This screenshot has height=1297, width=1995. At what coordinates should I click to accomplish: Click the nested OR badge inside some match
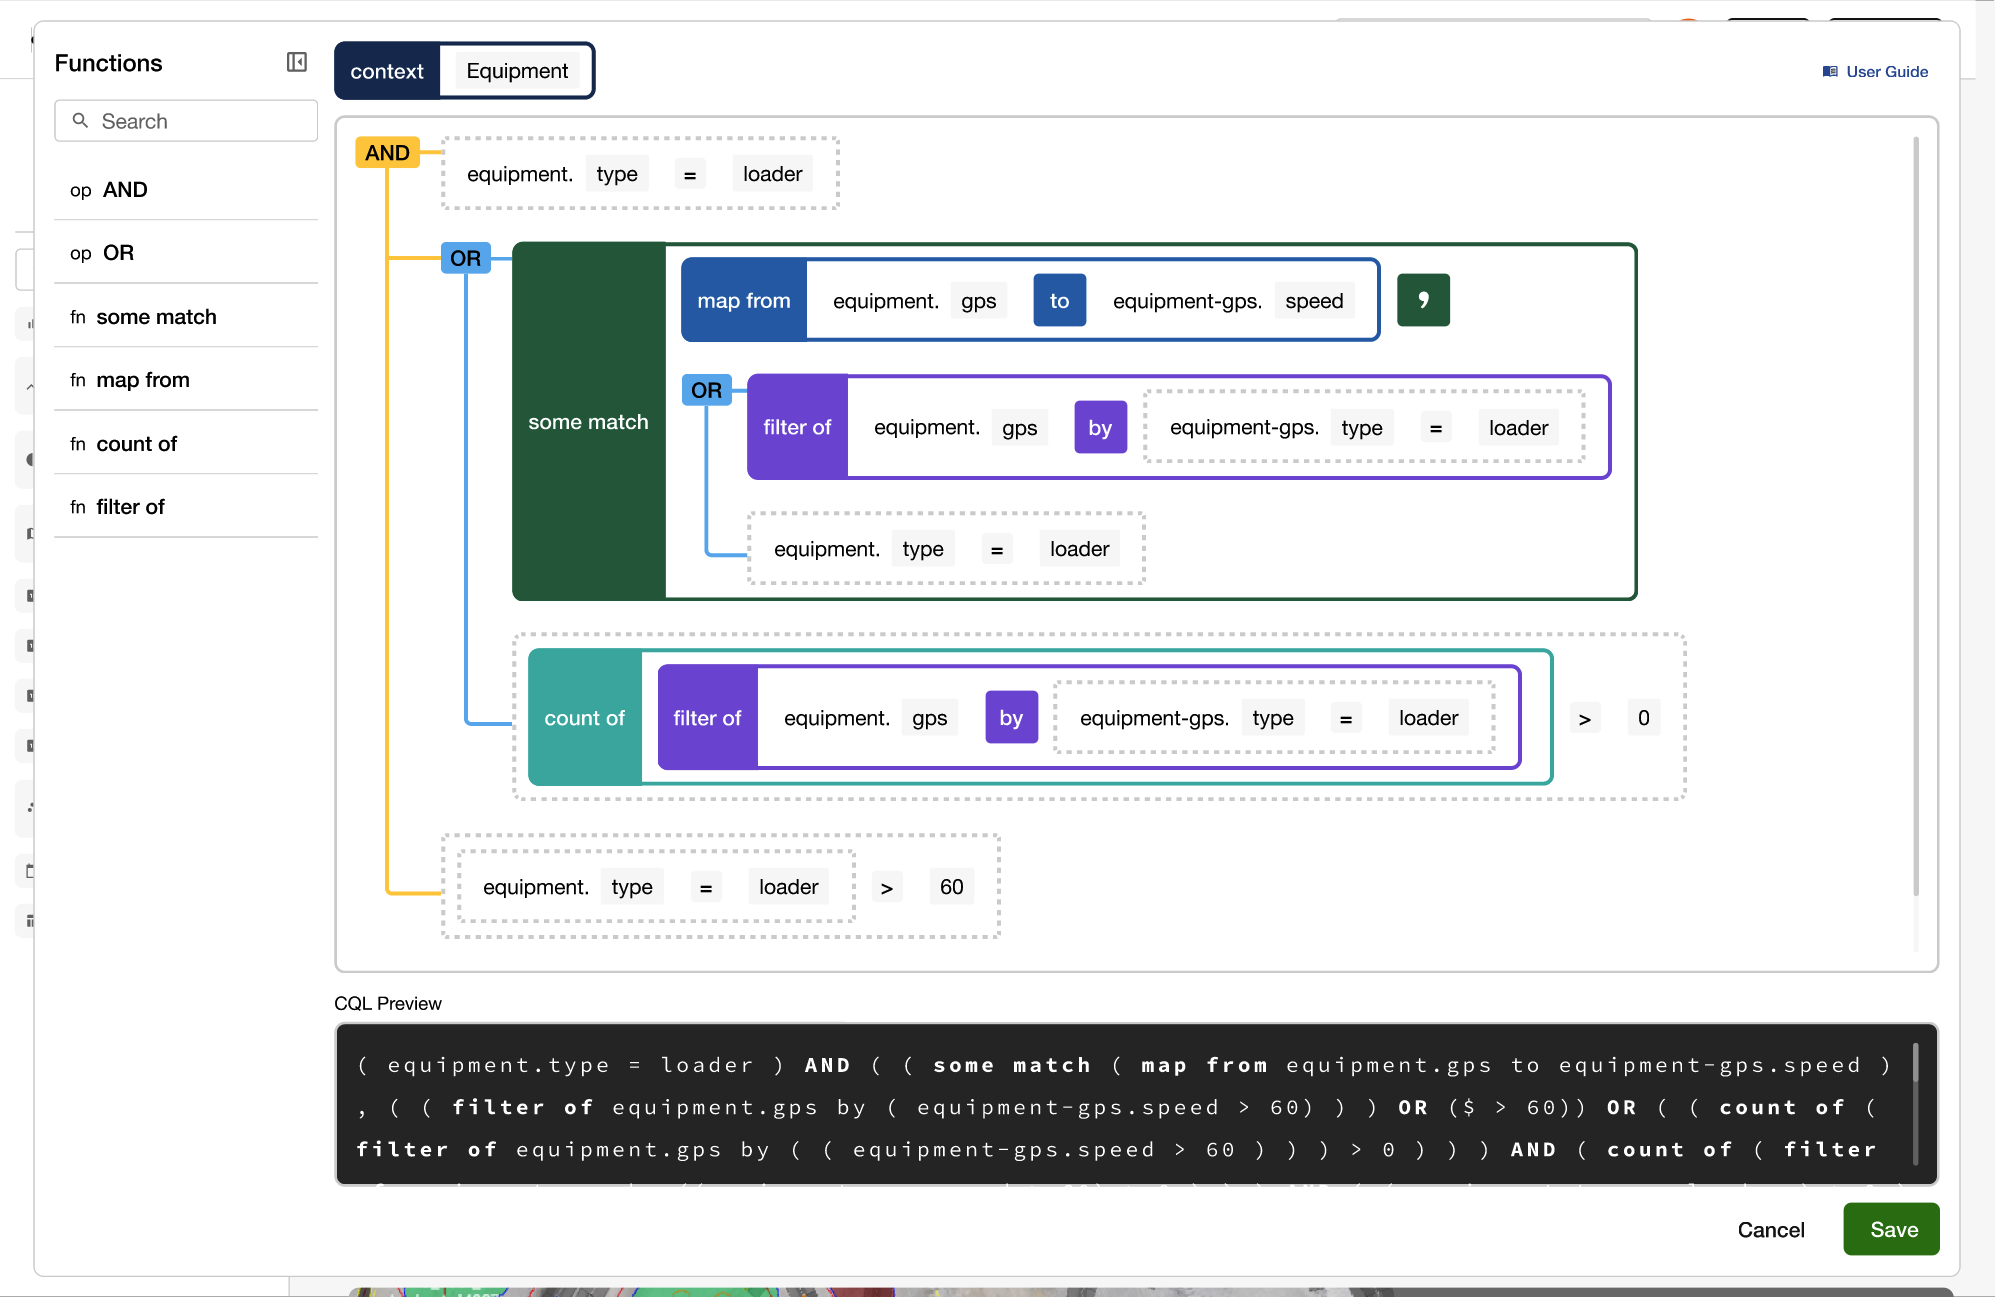(706, 390)
